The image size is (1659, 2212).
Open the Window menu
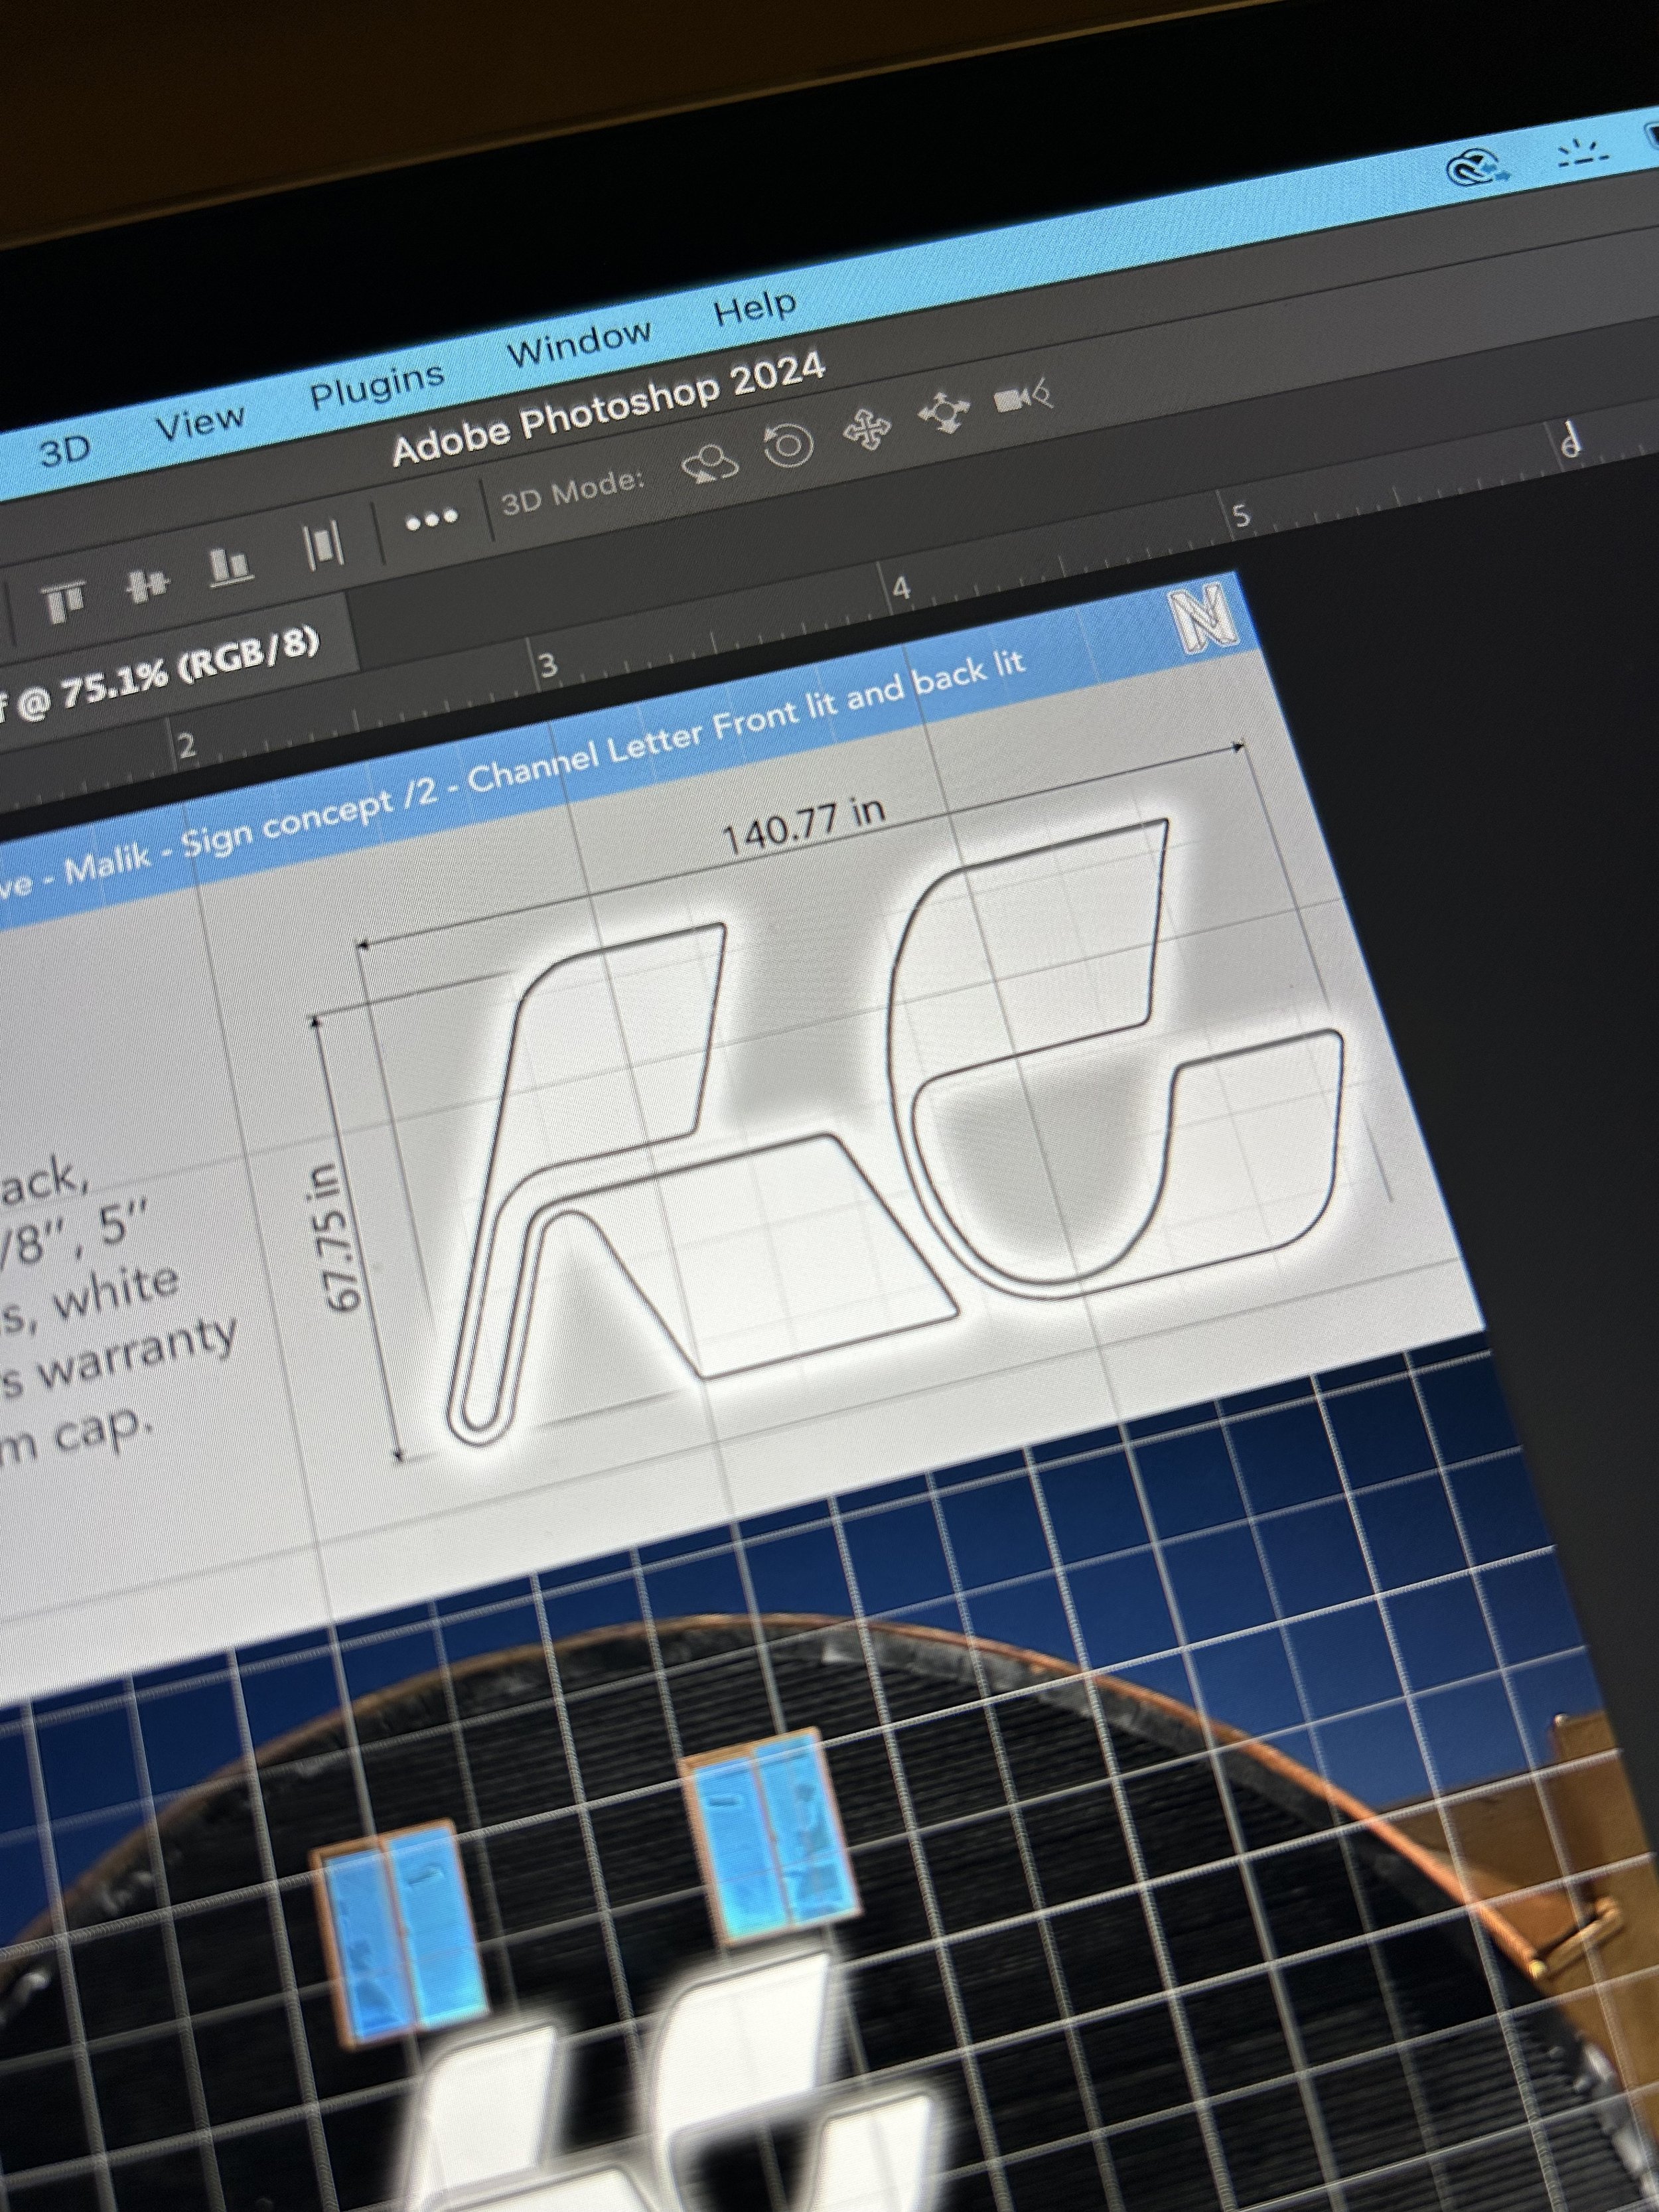[x=579, y=342]
